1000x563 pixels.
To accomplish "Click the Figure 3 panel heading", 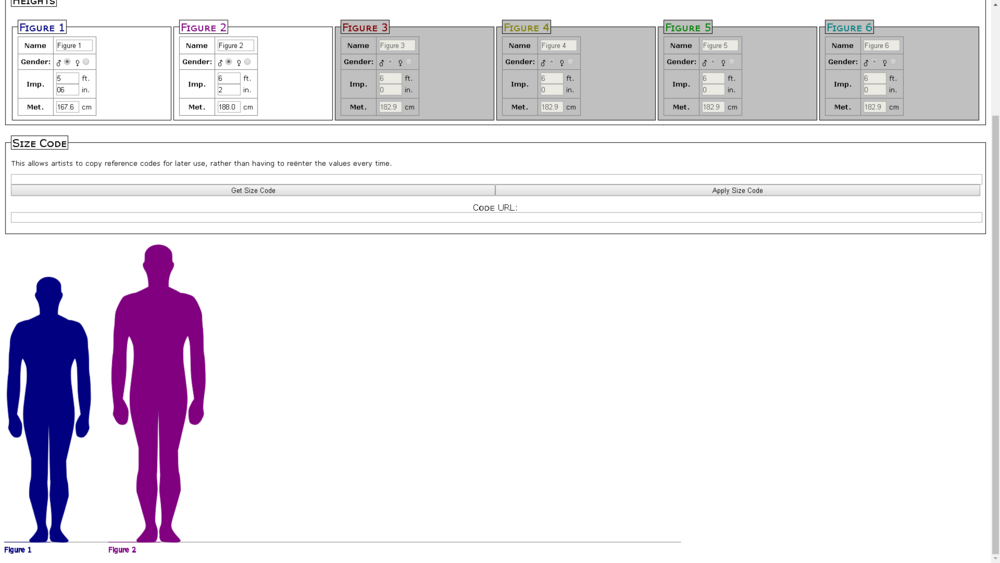I will pos(365,28).
